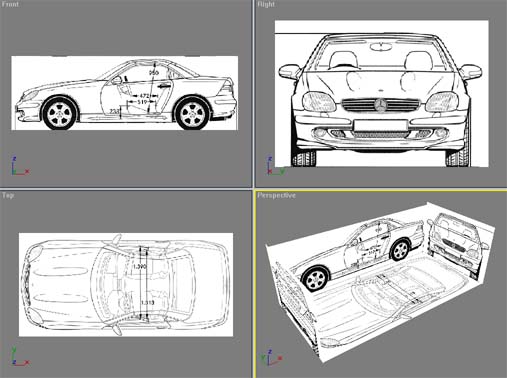Click the Mercedes star emblem on the grille
The image size is (507, 378).
coord(380,105)
